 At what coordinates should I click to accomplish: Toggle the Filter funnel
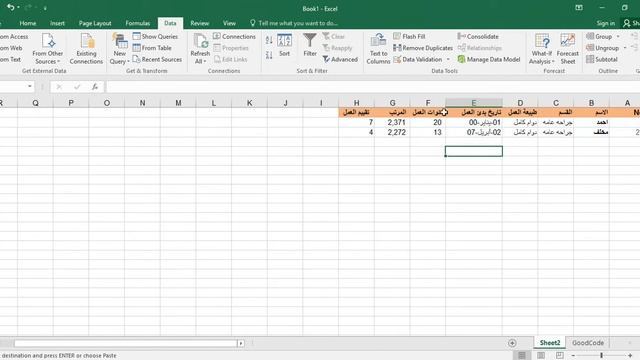tap(310, 45)
